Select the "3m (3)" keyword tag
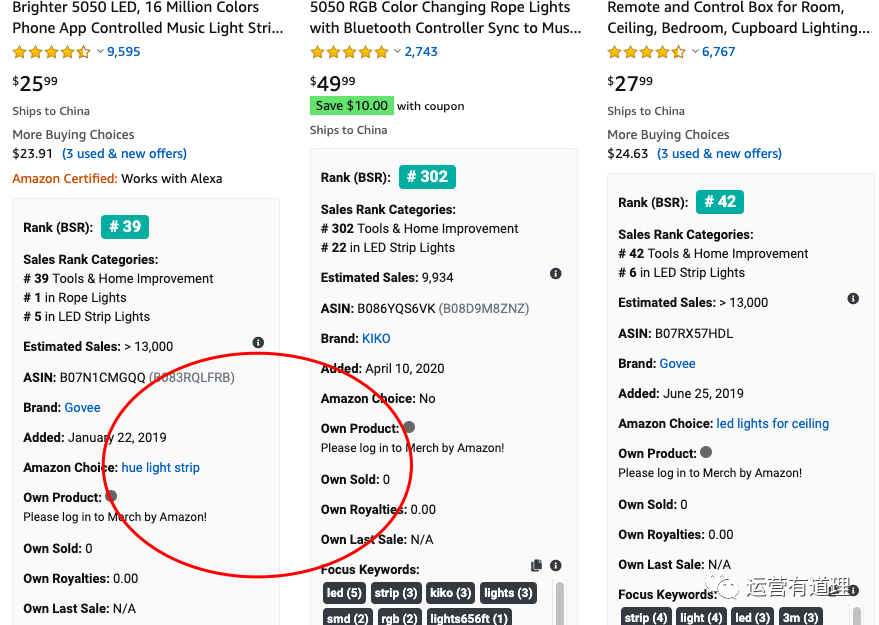 (x=799, y=618)
